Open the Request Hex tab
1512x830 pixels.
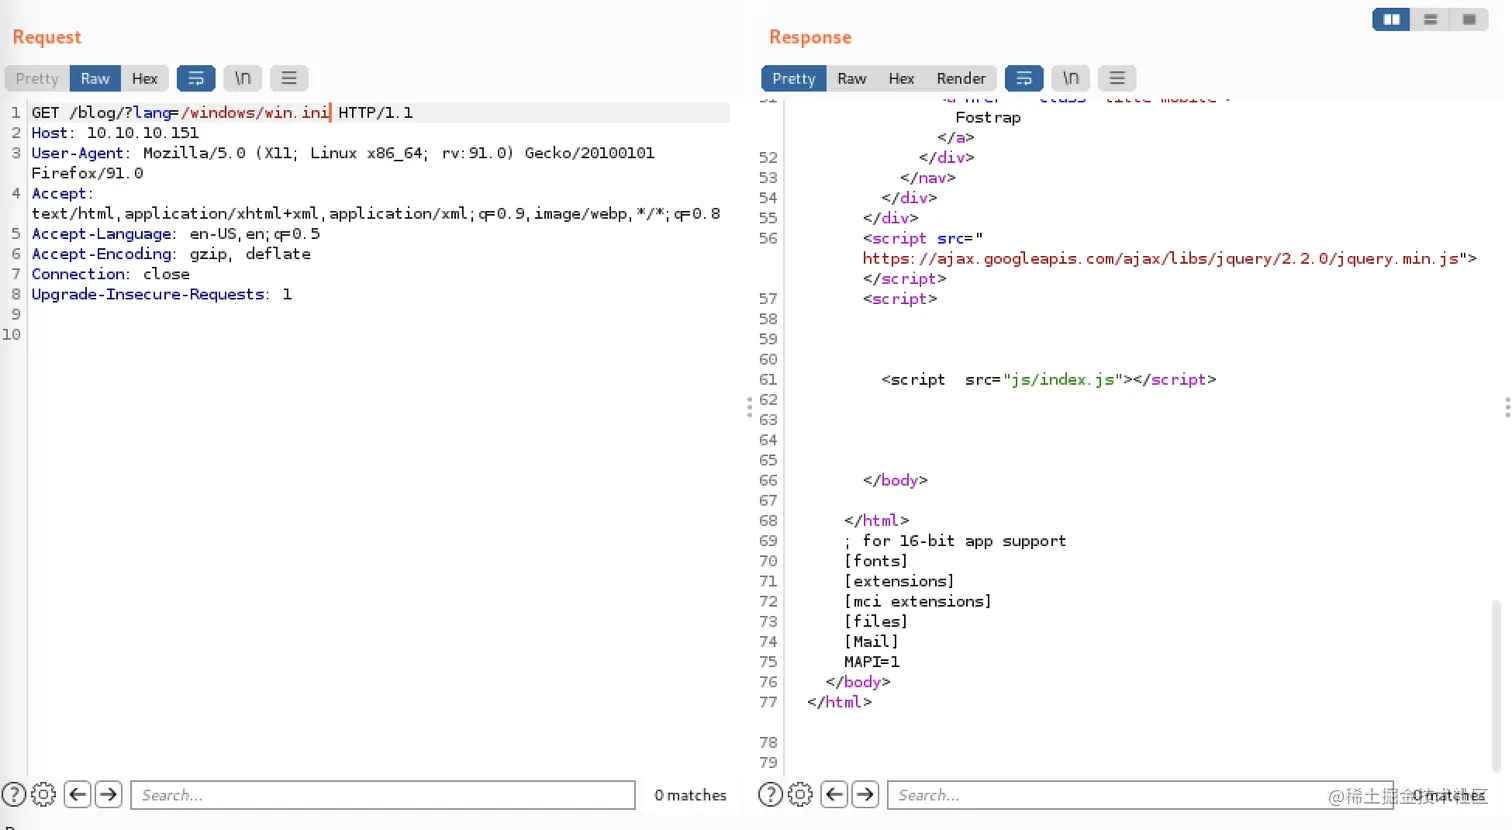(145, 78)
